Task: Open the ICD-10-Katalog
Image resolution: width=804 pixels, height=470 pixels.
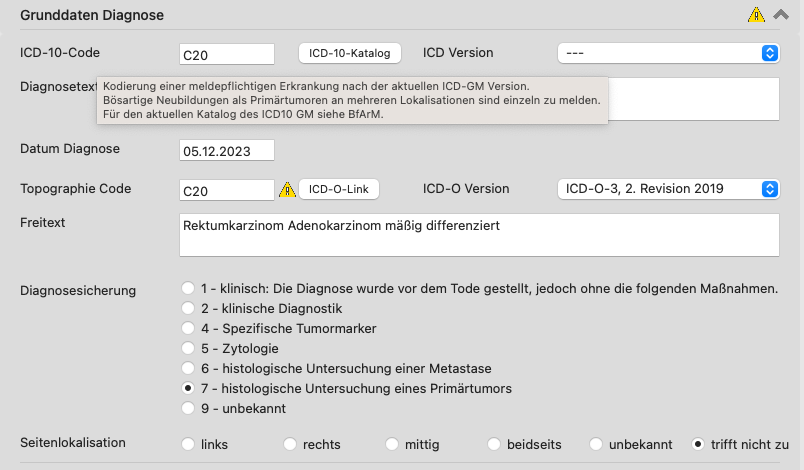Action: point(350,53)
